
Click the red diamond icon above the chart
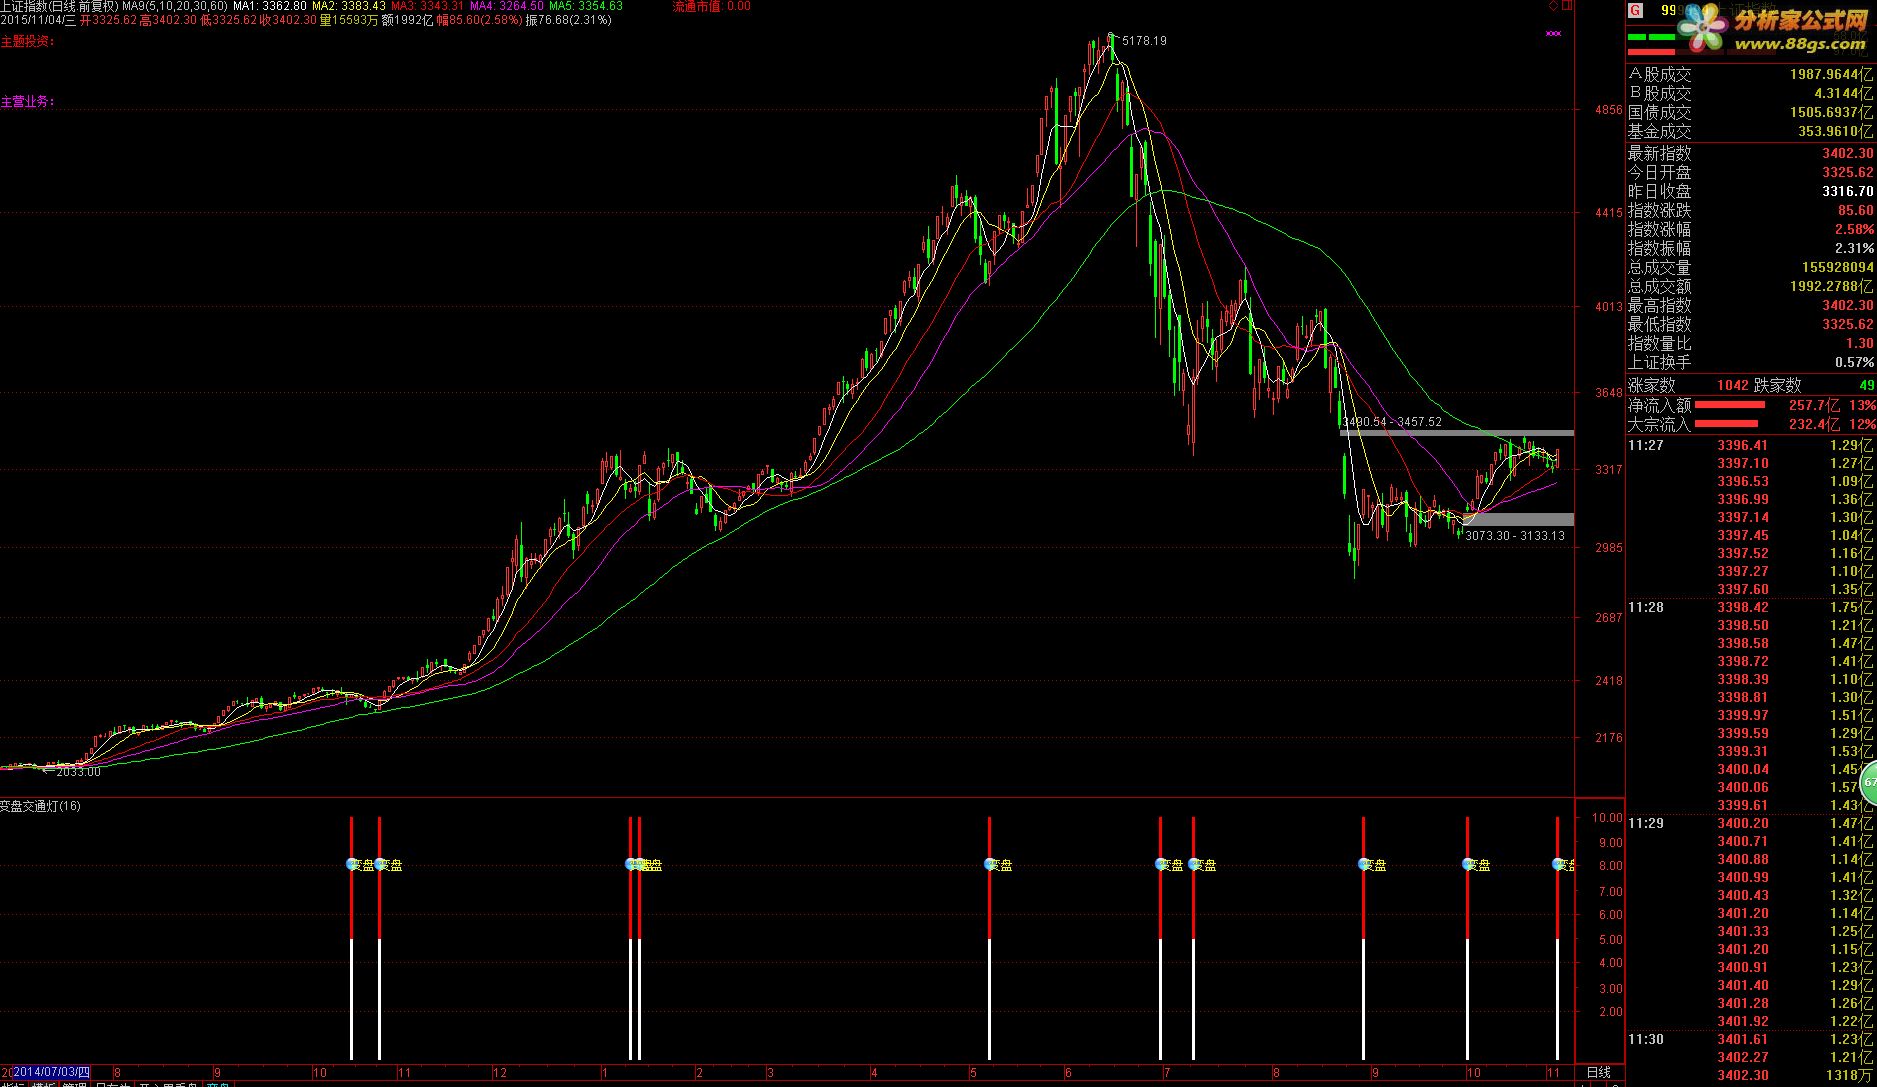coord(1553,6)
